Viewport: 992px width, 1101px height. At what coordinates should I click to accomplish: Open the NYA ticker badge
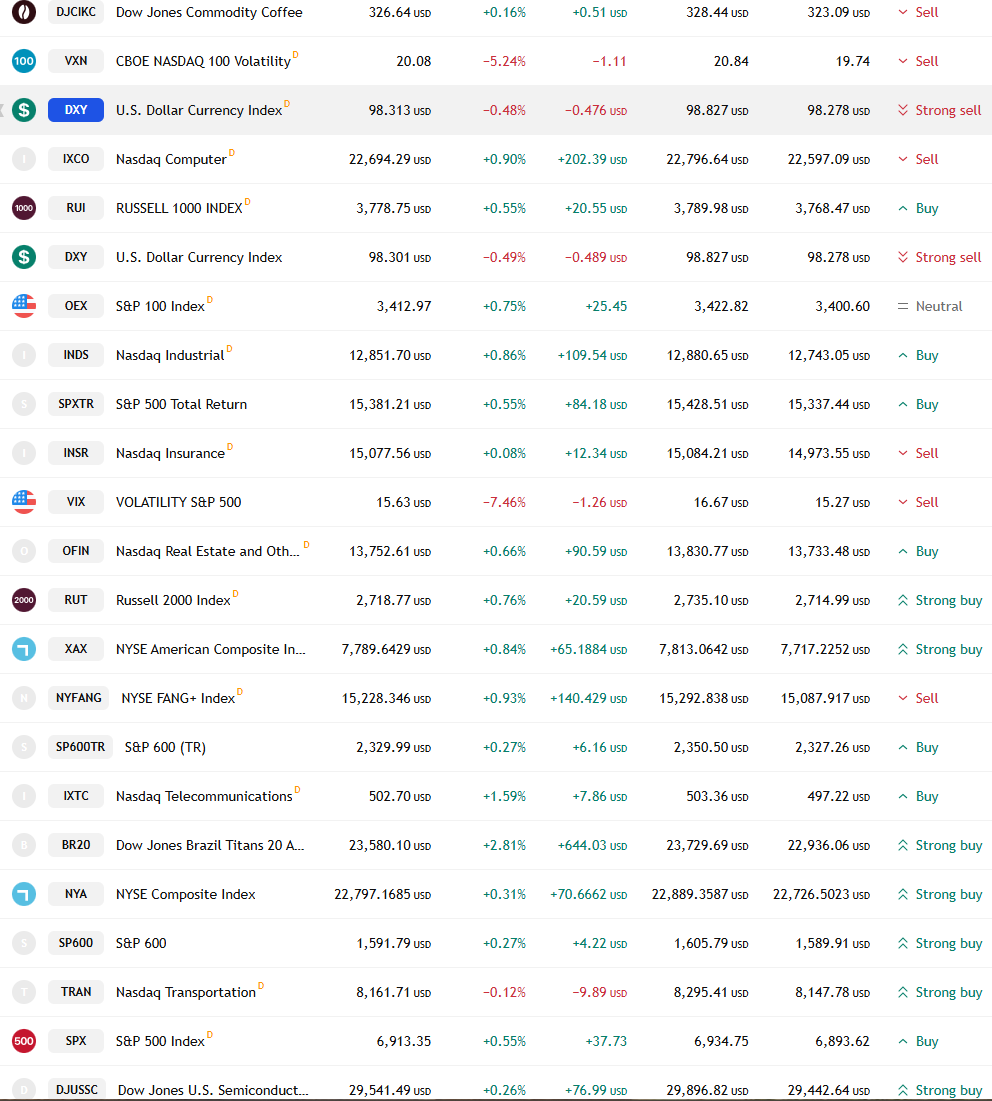[76, 894]
